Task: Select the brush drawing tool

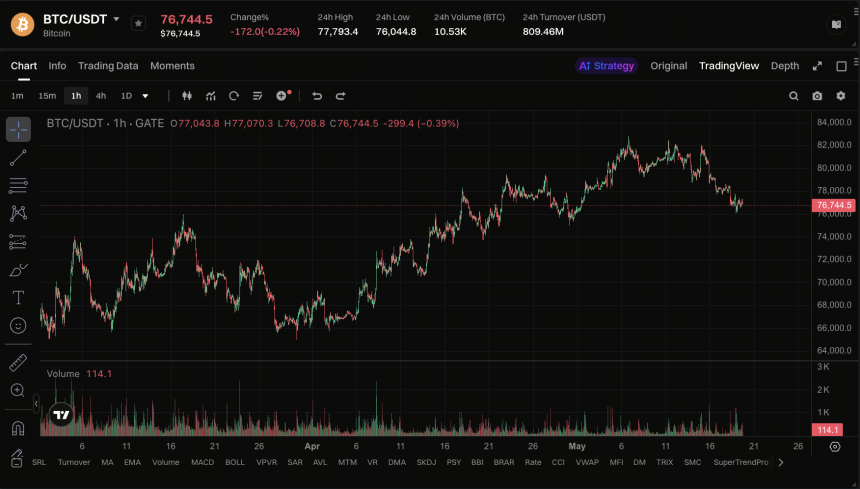Action: click(18, 270)
